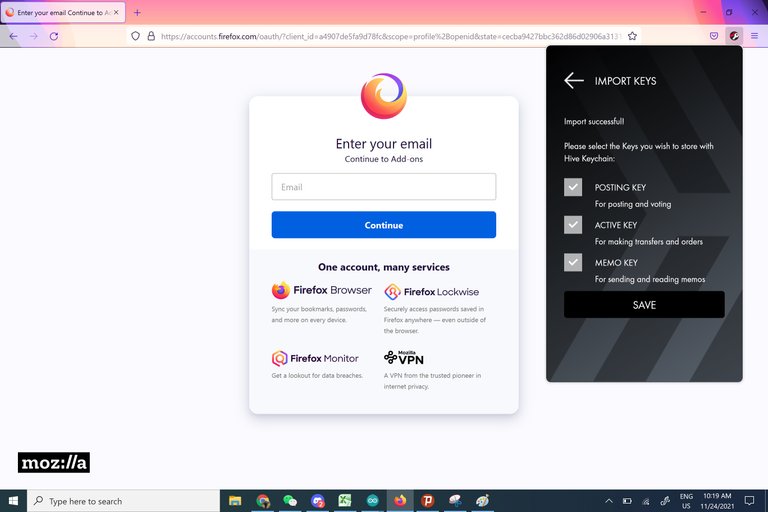Click the 'For sending and reading memos' text

coord(650,279)
